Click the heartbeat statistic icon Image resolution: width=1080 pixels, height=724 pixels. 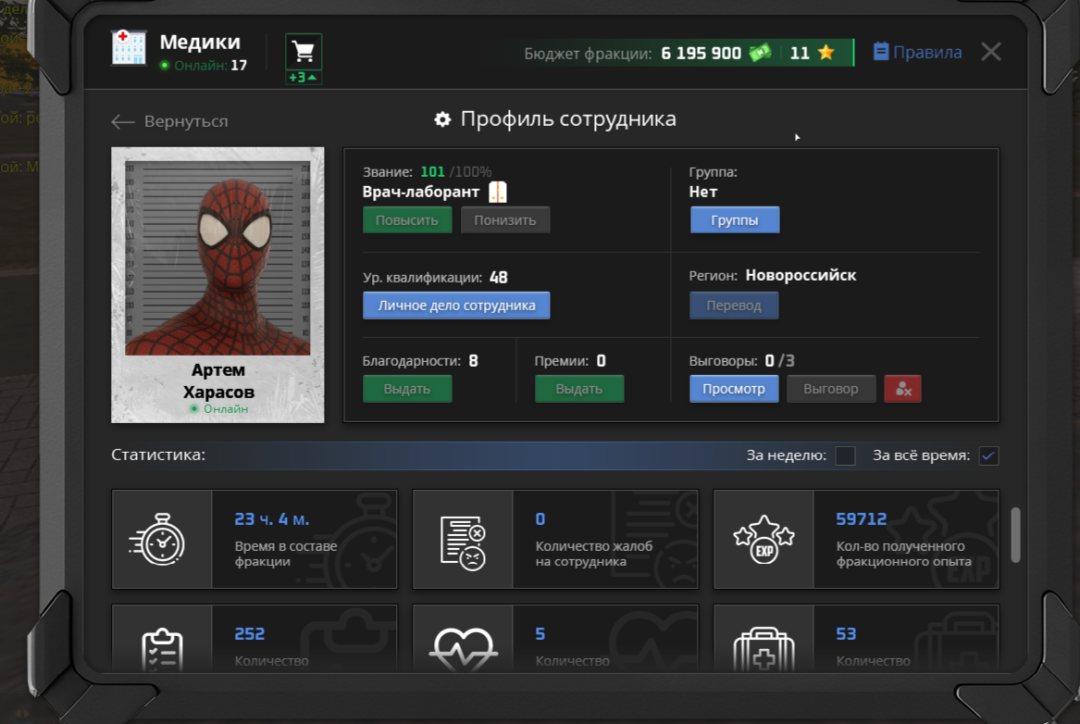point(463,649)
